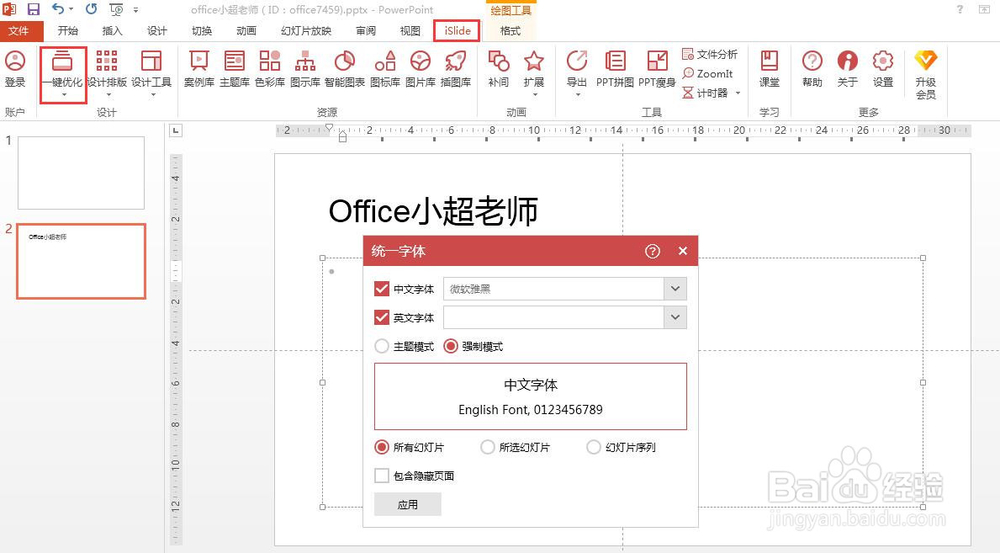
Task: Close the 统一字体 dialog
Action: pyautogui.click(x=683, y=251)
